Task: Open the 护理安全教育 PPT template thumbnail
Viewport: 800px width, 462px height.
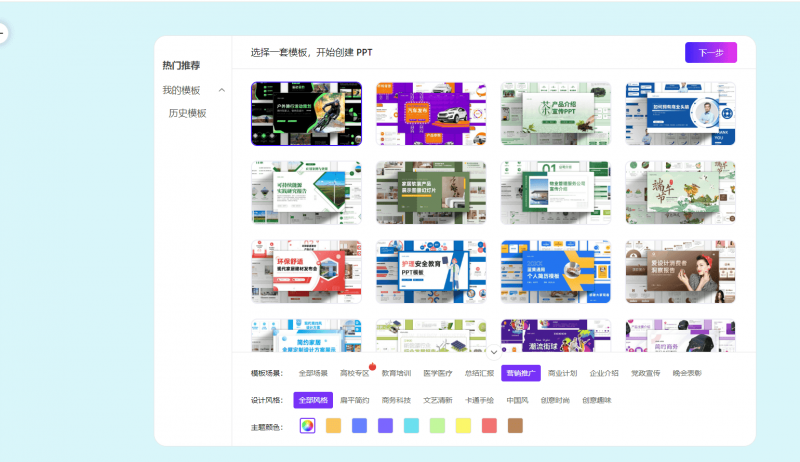Action: pyautogui.click(x=431, y=271)
